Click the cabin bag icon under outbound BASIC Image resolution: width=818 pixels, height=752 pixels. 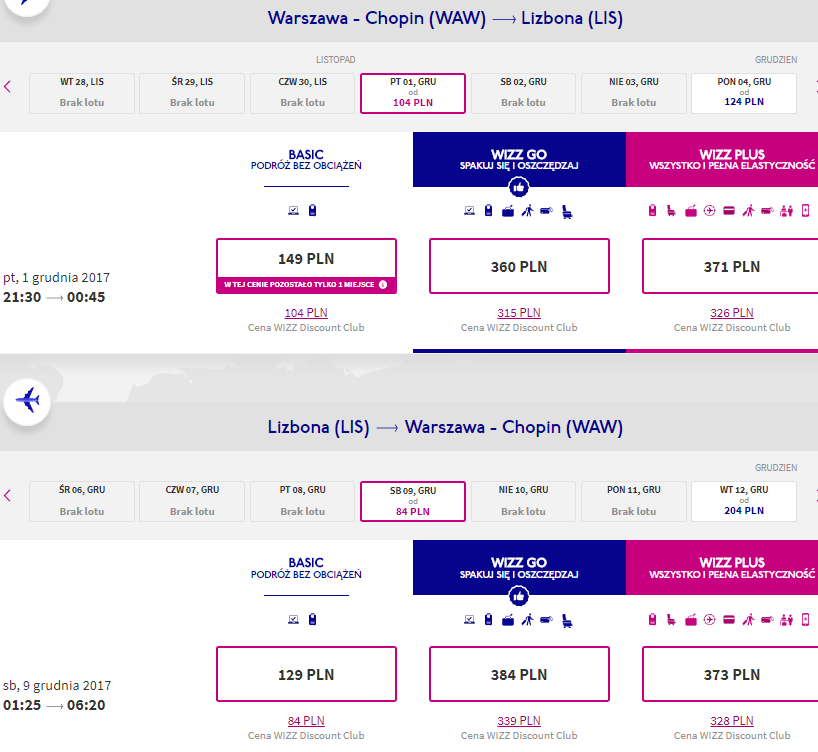(x=312, y=210)
